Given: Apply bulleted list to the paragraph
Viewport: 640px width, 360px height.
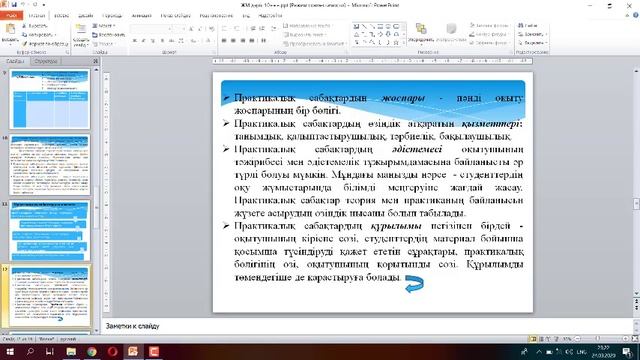Looking at the screenshot, I should tap(224, 29).
